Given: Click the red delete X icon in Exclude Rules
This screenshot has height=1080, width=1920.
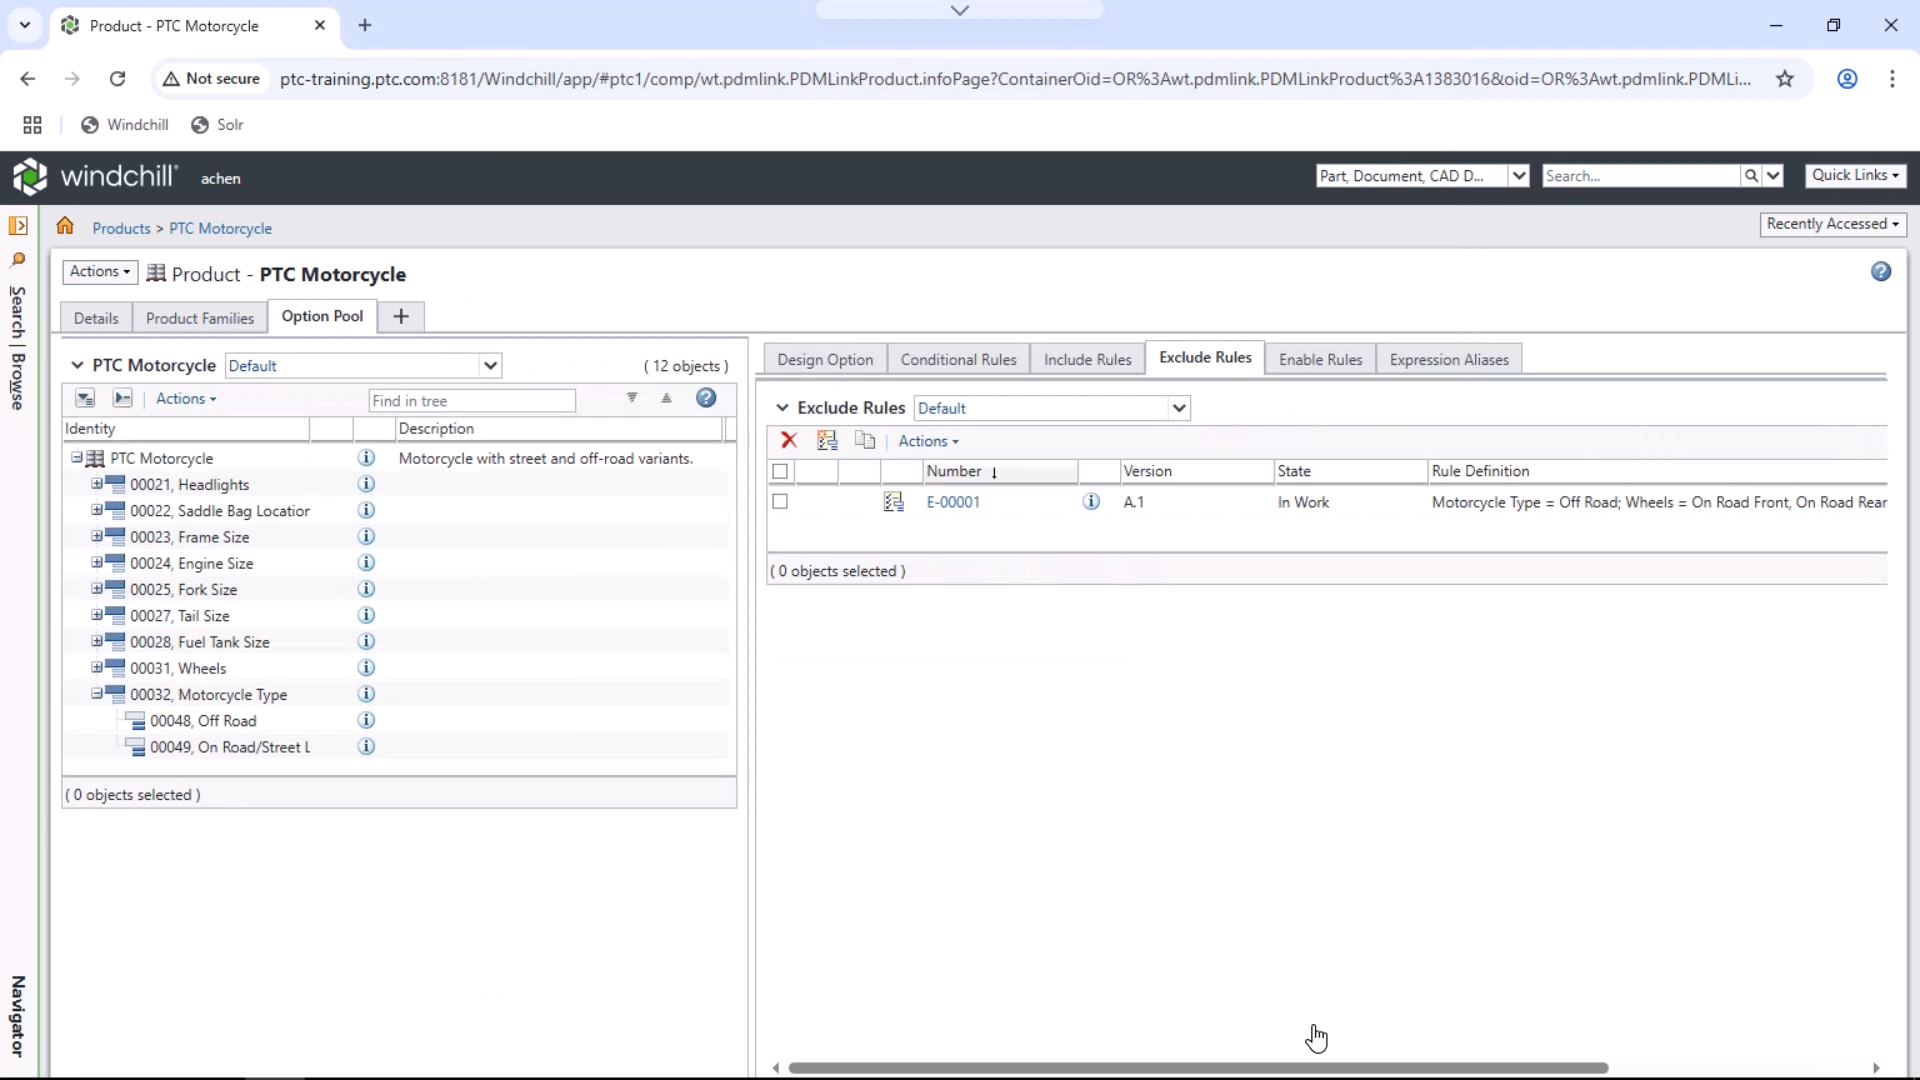Looking at the screenshot, I should pos(789,440).
